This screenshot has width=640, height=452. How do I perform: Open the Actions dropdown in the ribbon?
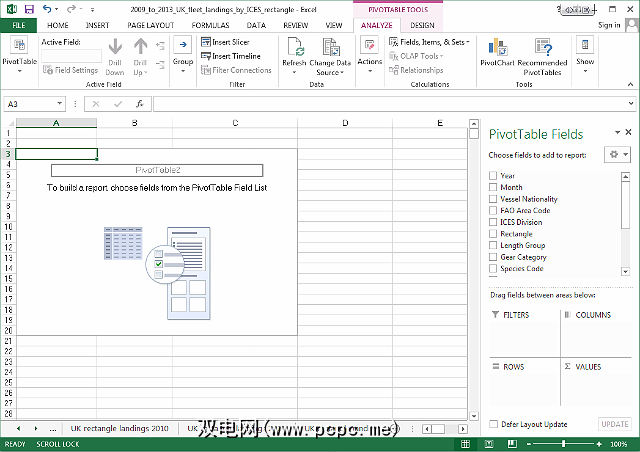[369, 52]
